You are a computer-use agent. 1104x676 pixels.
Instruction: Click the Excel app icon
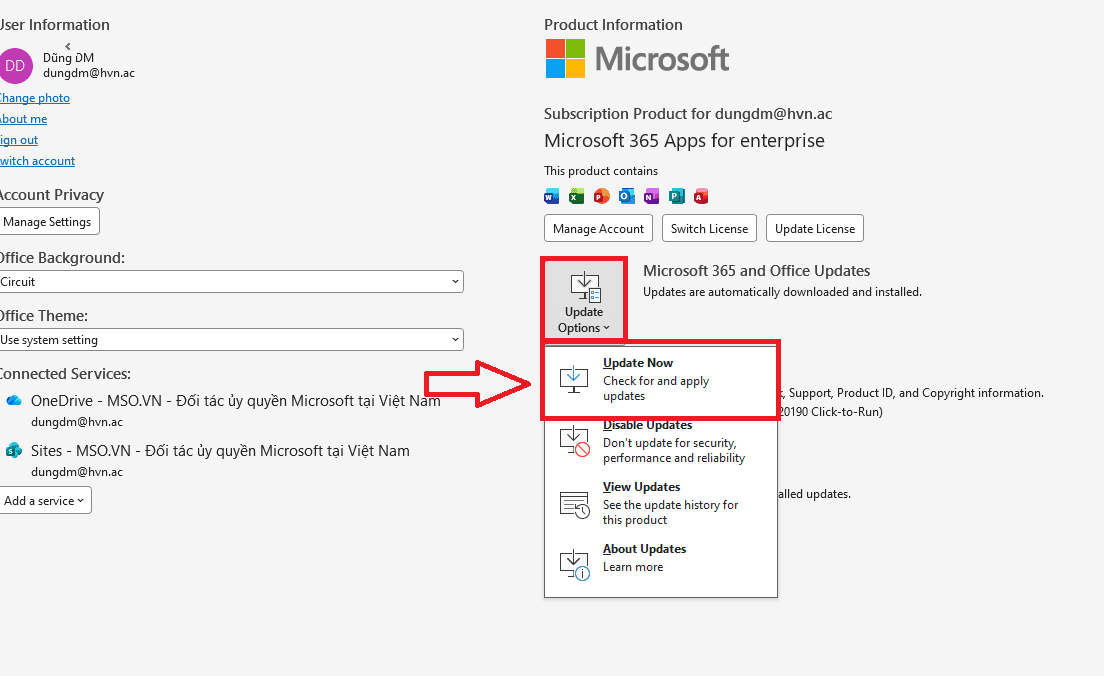click(577, 196)
